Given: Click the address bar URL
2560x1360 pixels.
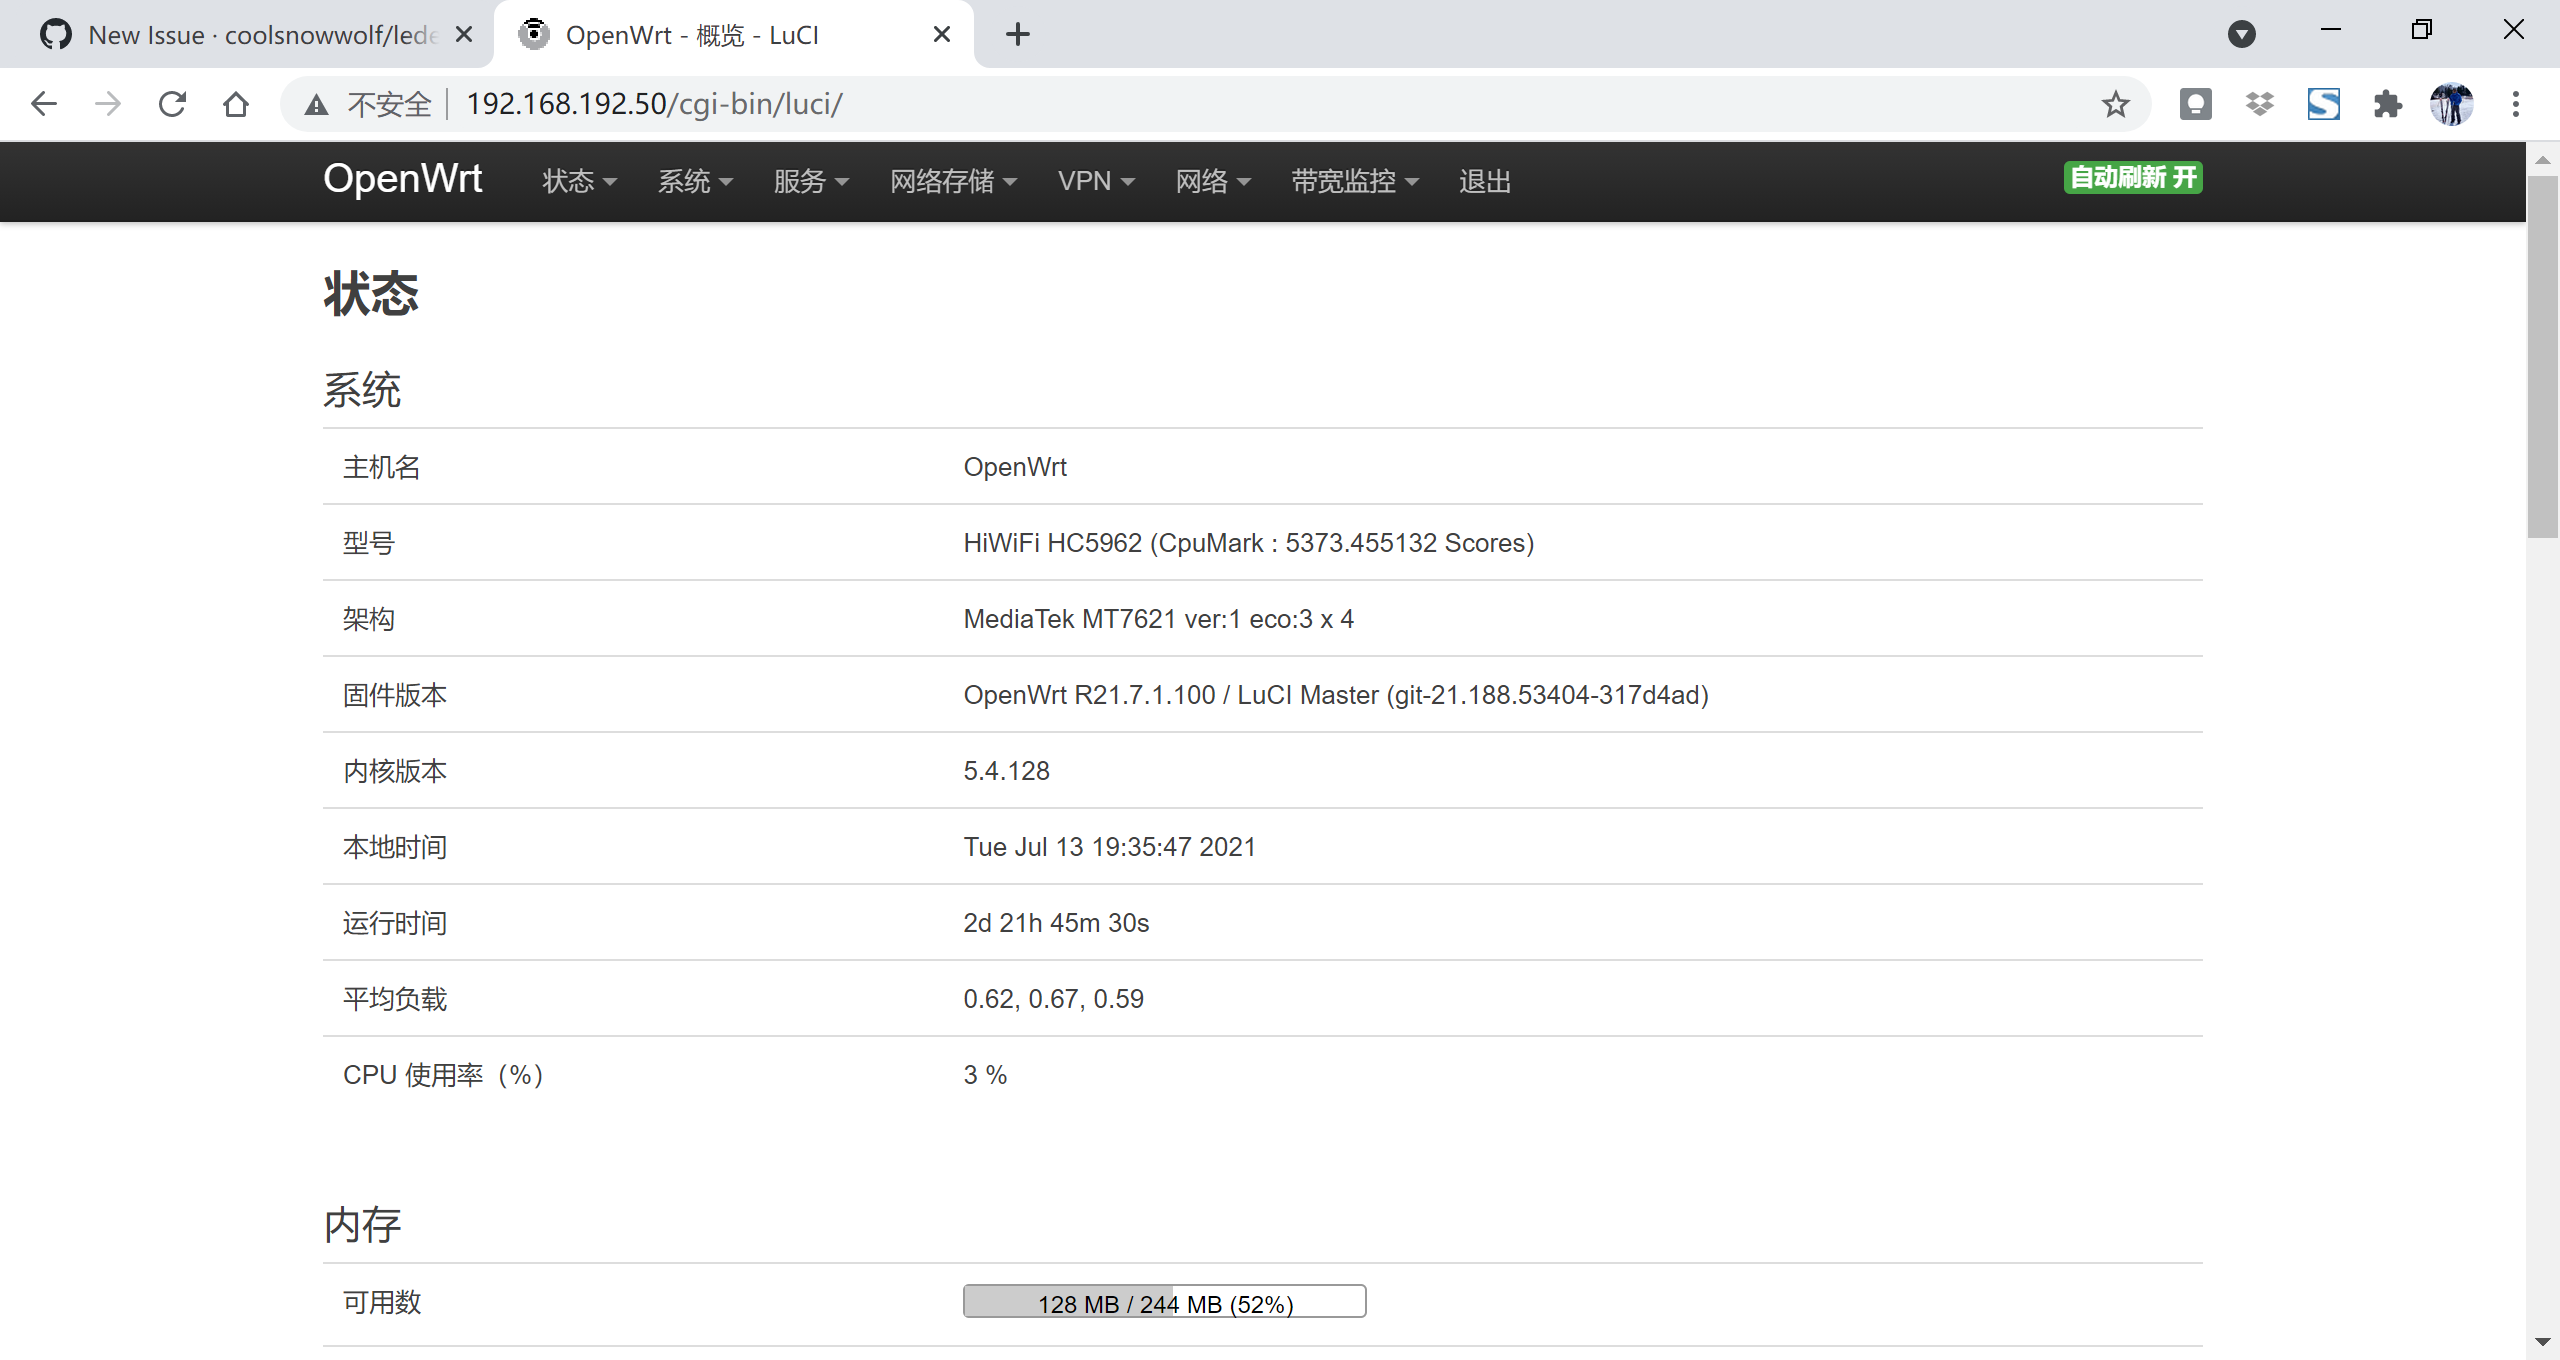Looking at the screenshot, I should [654, 103].
